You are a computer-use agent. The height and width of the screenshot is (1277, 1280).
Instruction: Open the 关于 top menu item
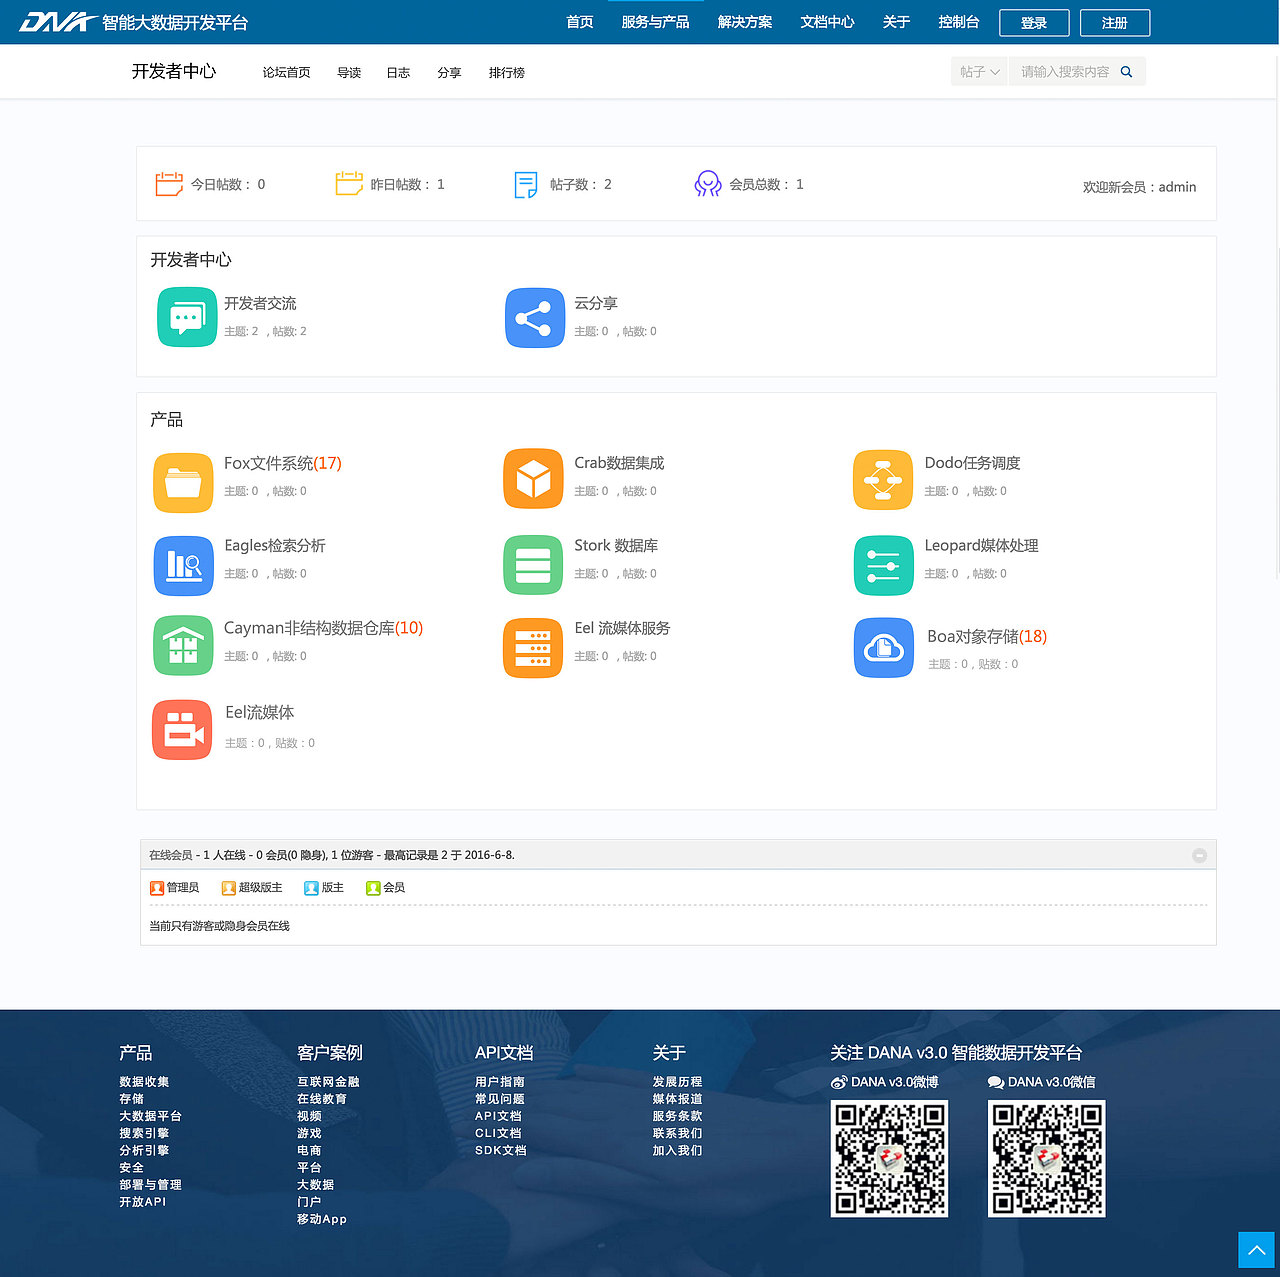coord(897,22)
